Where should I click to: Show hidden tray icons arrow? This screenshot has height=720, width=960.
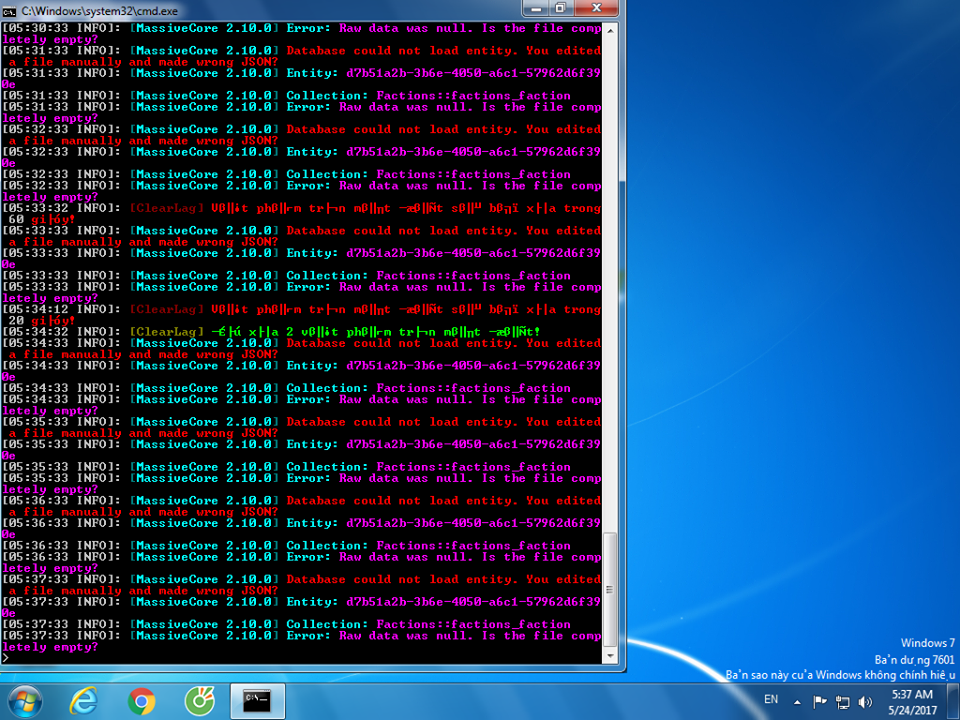pos(797,702)
